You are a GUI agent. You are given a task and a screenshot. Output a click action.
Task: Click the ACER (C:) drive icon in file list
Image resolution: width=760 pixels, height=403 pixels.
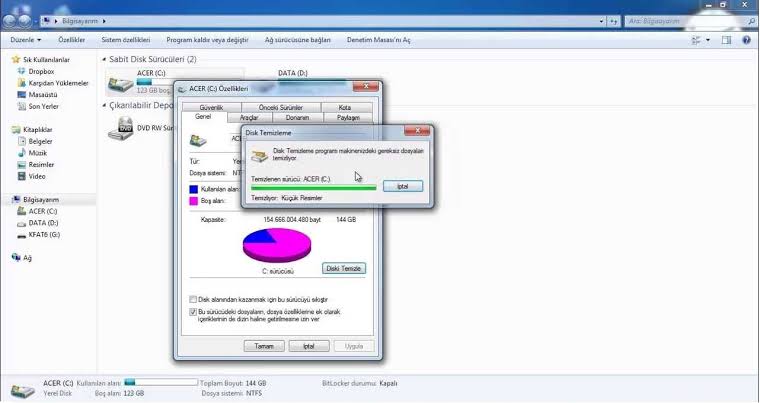[120, 84]
